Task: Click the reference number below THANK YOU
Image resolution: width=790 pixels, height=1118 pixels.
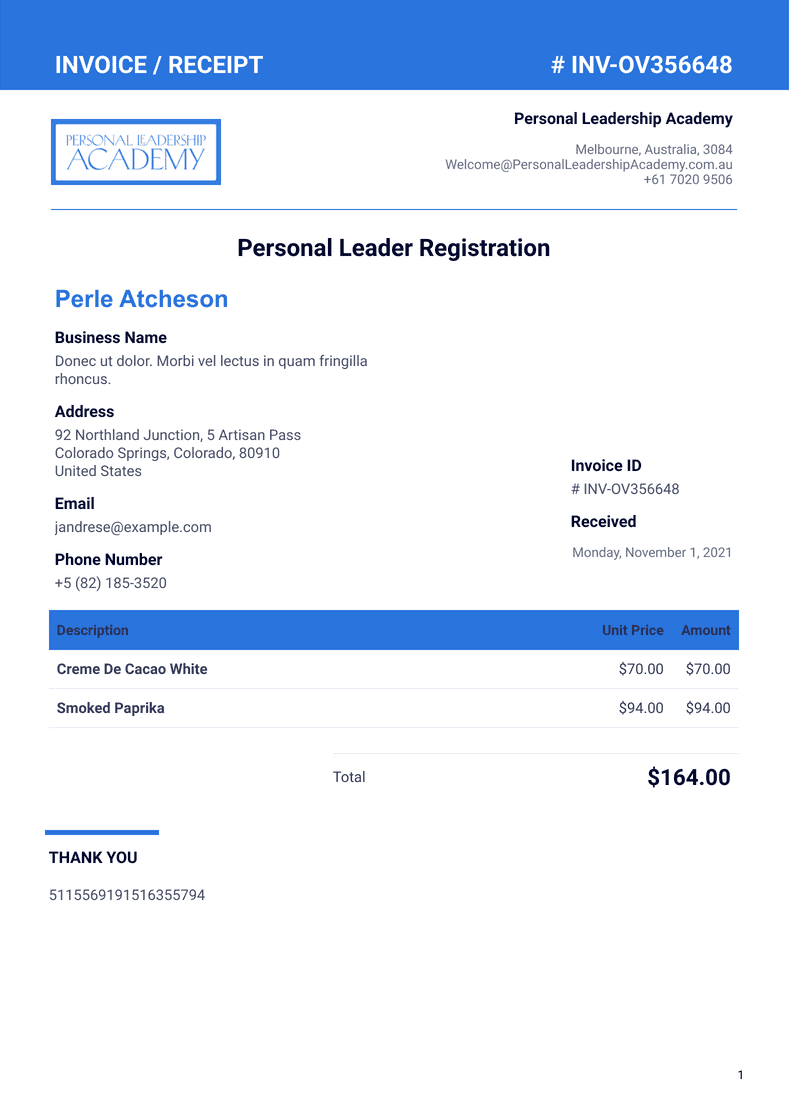Action: click(127, 895)
